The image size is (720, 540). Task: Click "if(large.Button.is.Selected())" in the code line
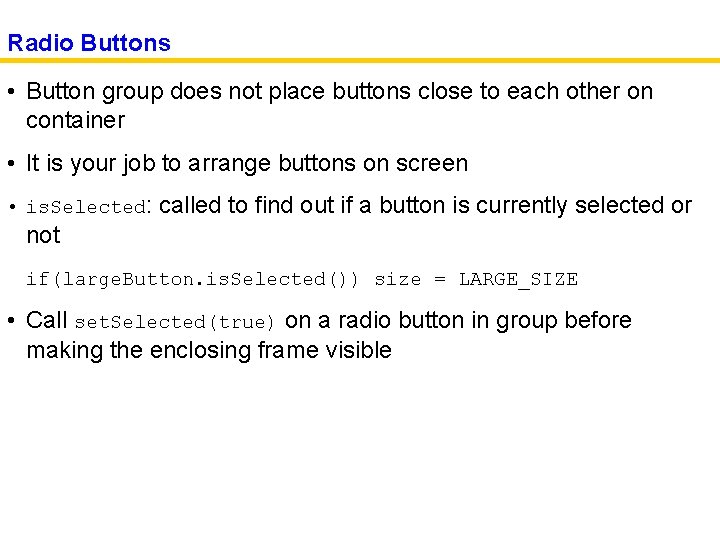pos(192,280)
